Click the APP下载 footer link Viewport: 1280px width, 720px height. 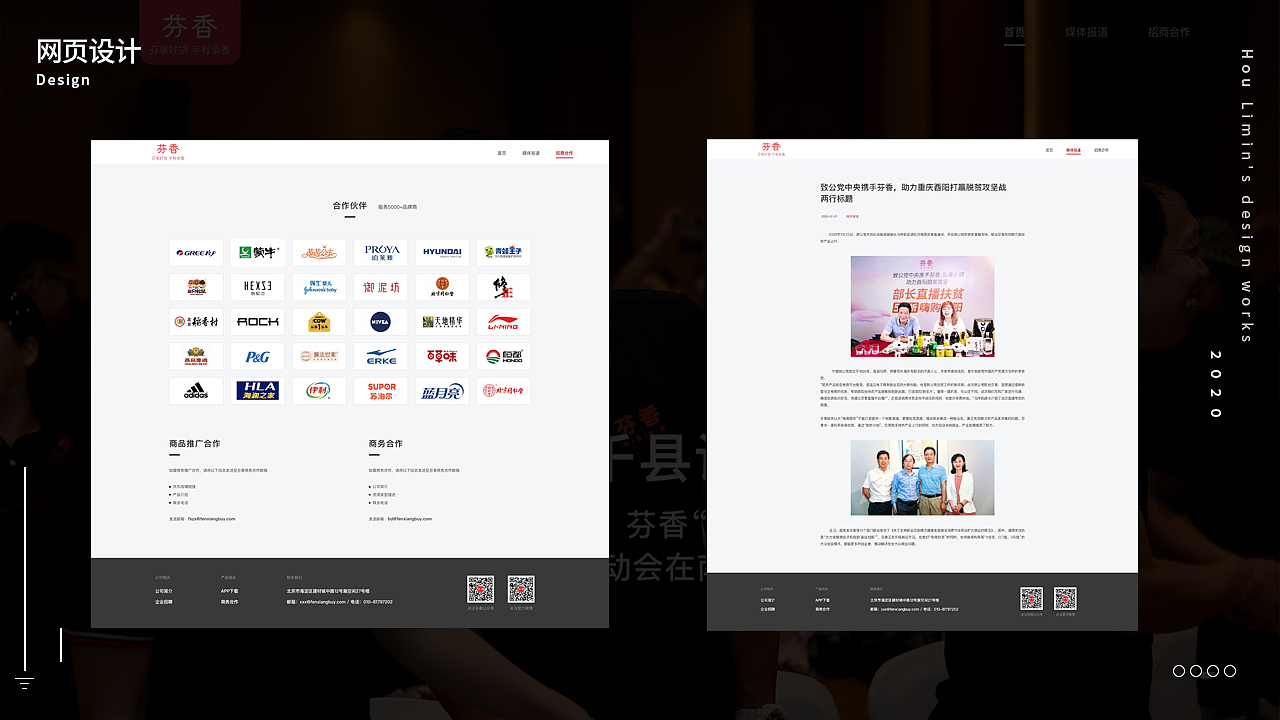[229, 591]
